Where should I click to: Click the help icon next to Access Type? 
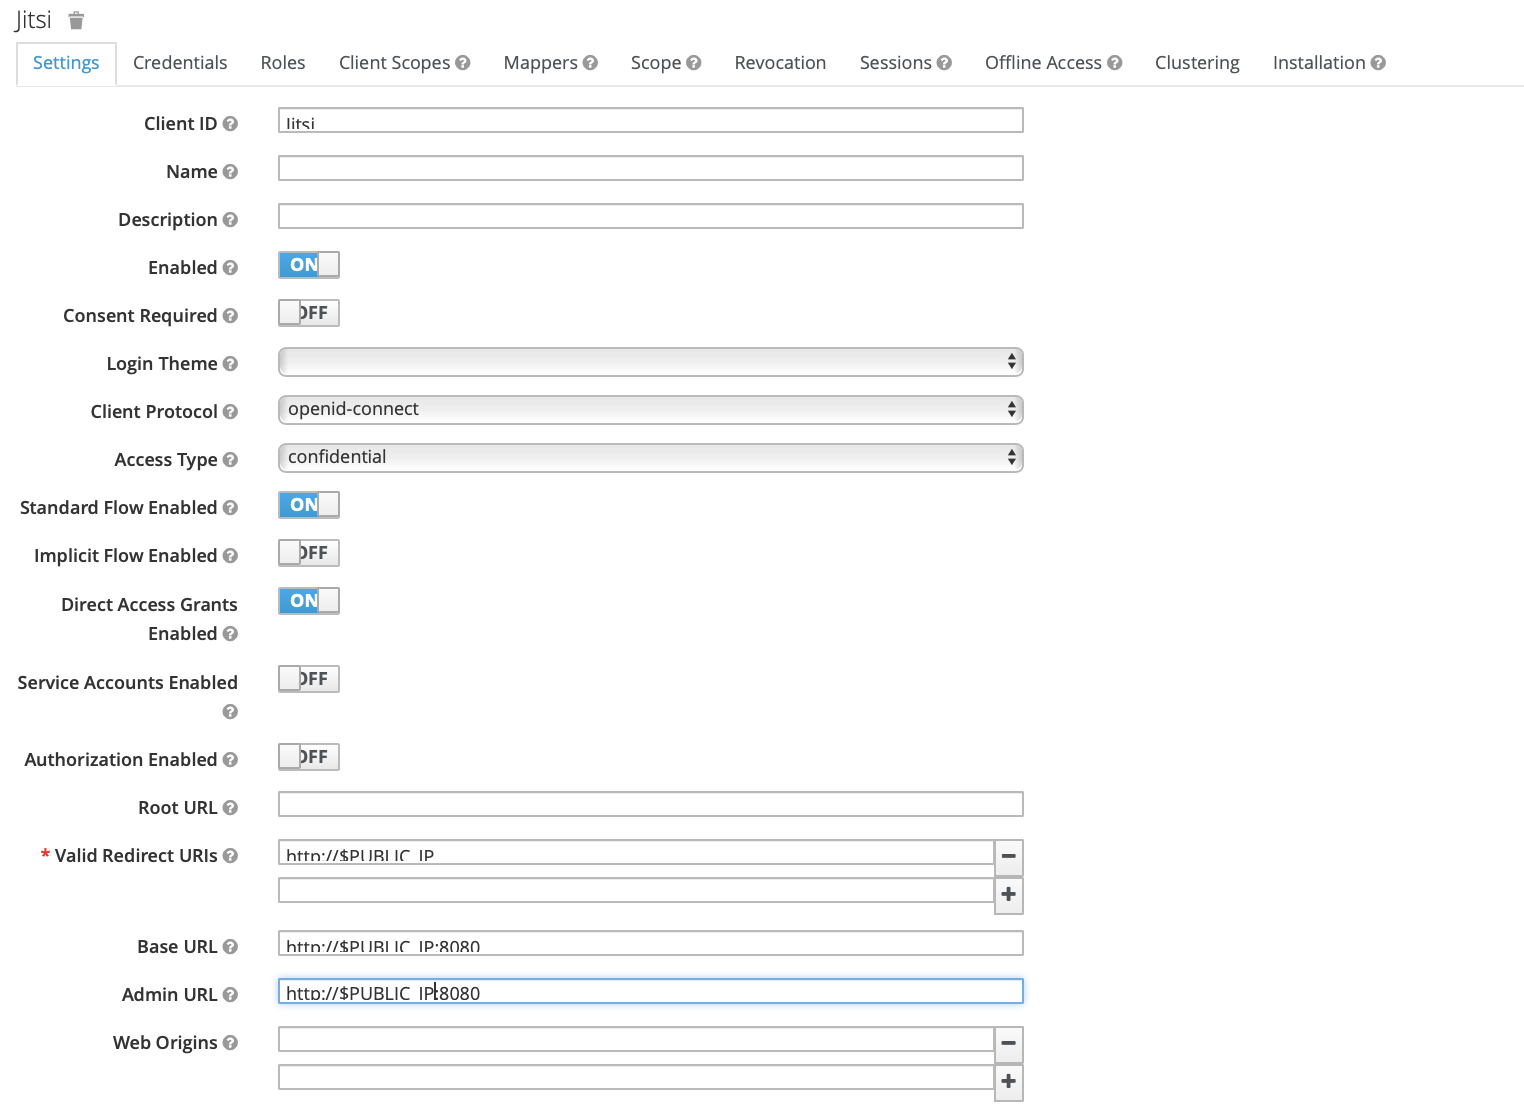click(x=231, y=460)
